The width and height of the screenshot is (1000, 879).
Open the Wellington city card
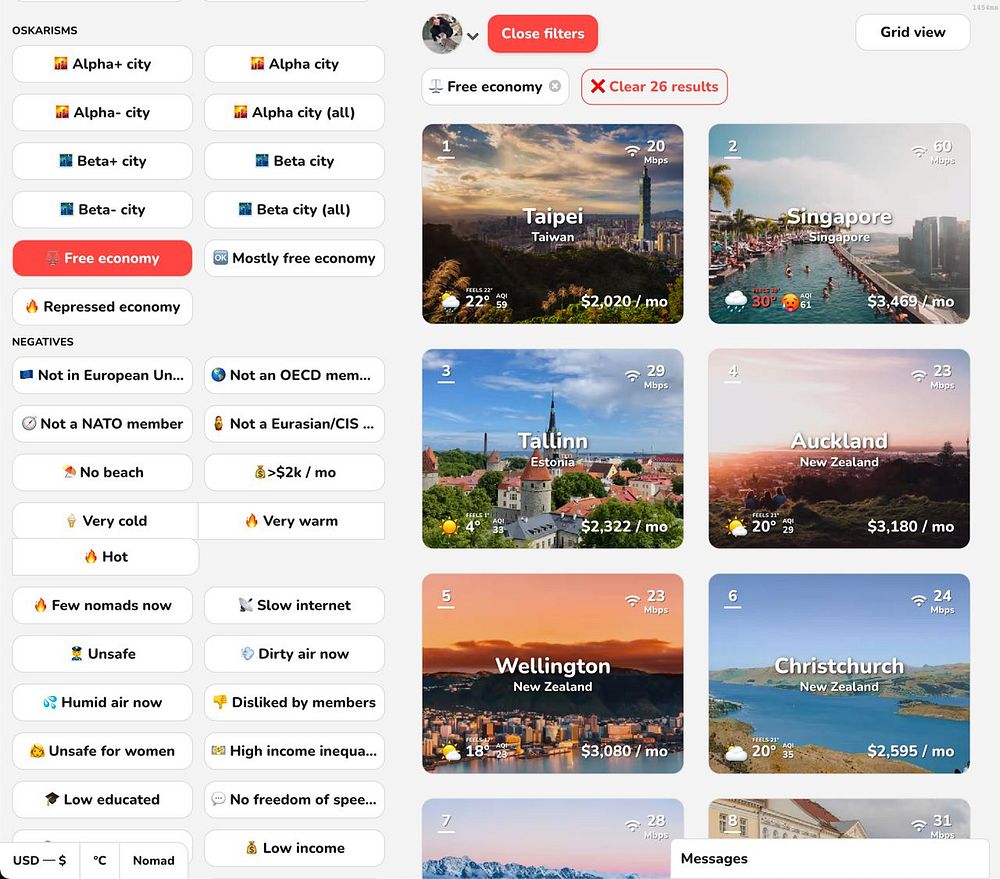pos(553,674)
